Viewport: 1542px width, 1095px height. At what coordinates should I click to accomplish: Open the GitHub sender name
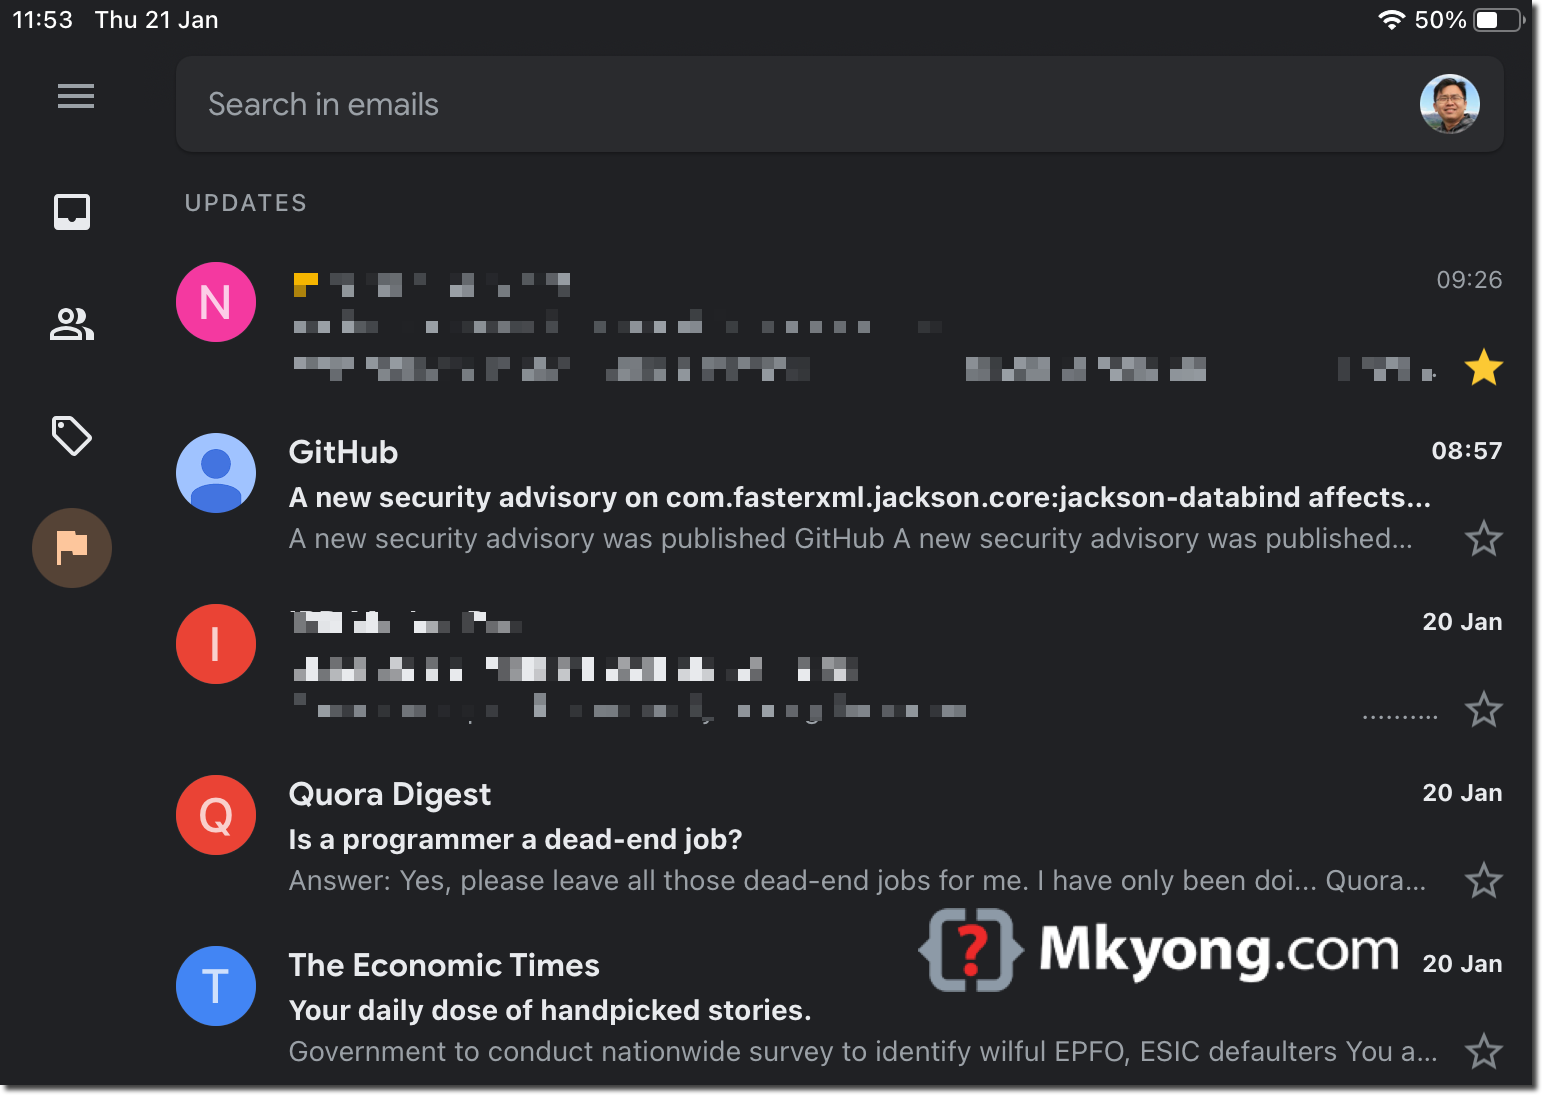tap(343, 452)
